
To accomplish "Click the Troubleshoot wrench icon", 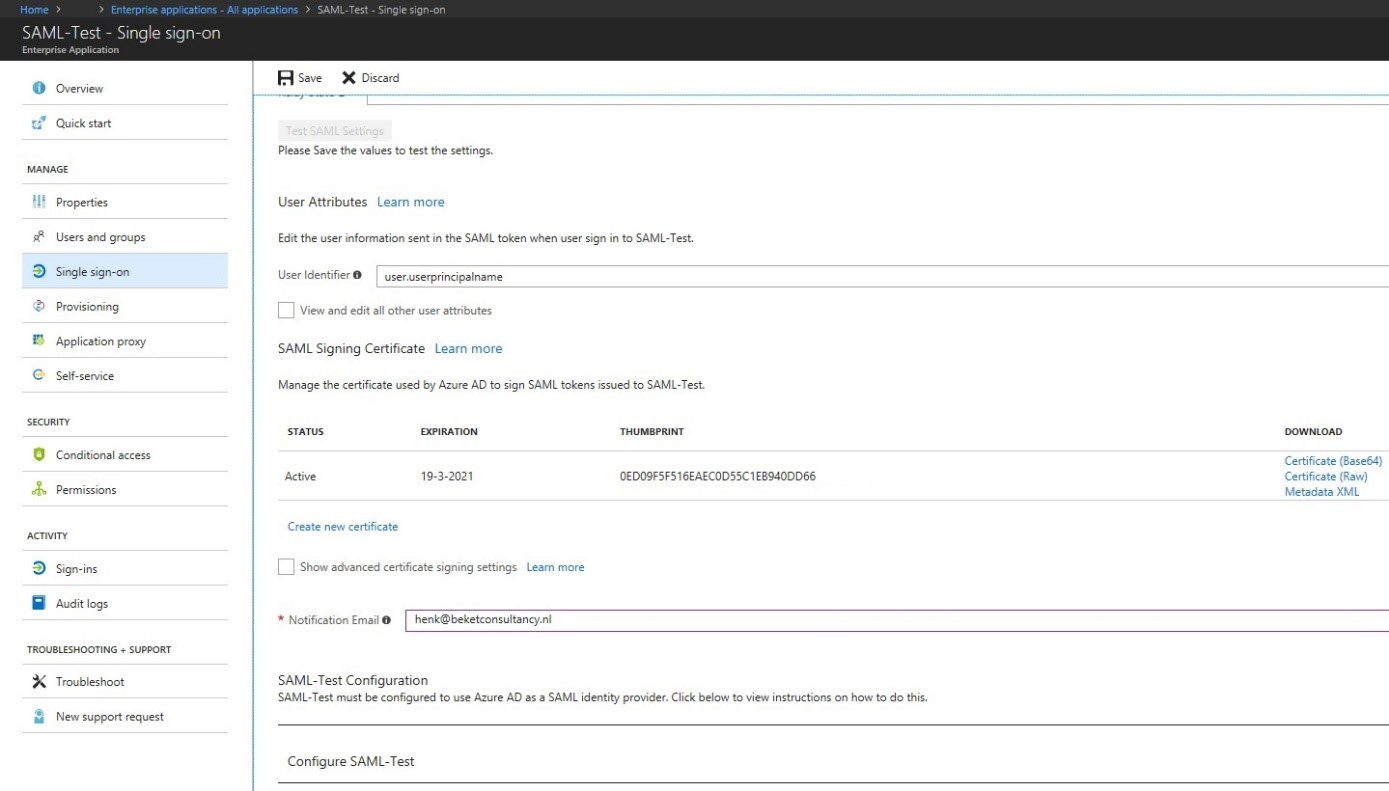I will [x=39, y=681].
